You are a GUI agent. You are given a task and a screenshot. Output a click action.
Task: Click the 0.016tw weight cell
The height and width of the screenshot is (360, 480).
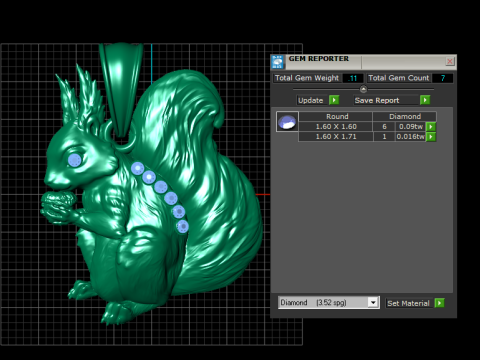(x=411, y=137)
